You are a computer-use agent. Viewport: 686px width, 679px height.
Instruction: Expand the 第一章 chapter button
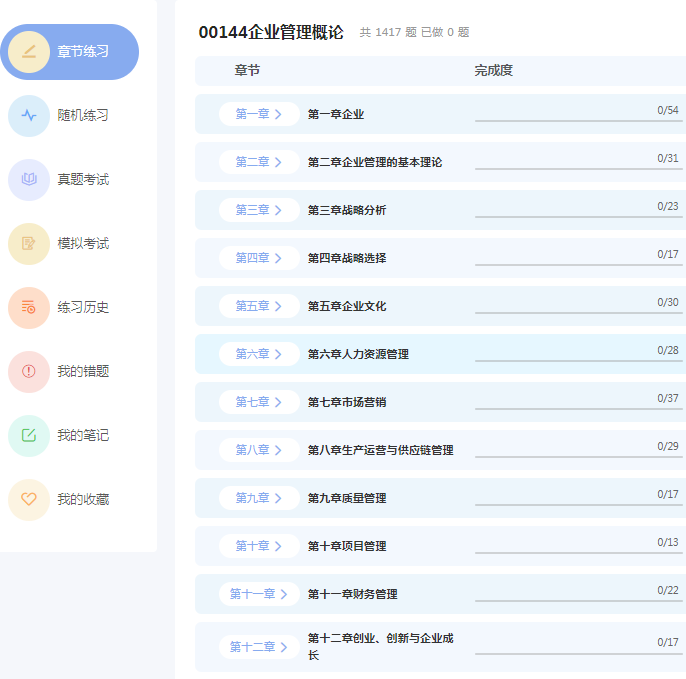(x=259, y=114)
